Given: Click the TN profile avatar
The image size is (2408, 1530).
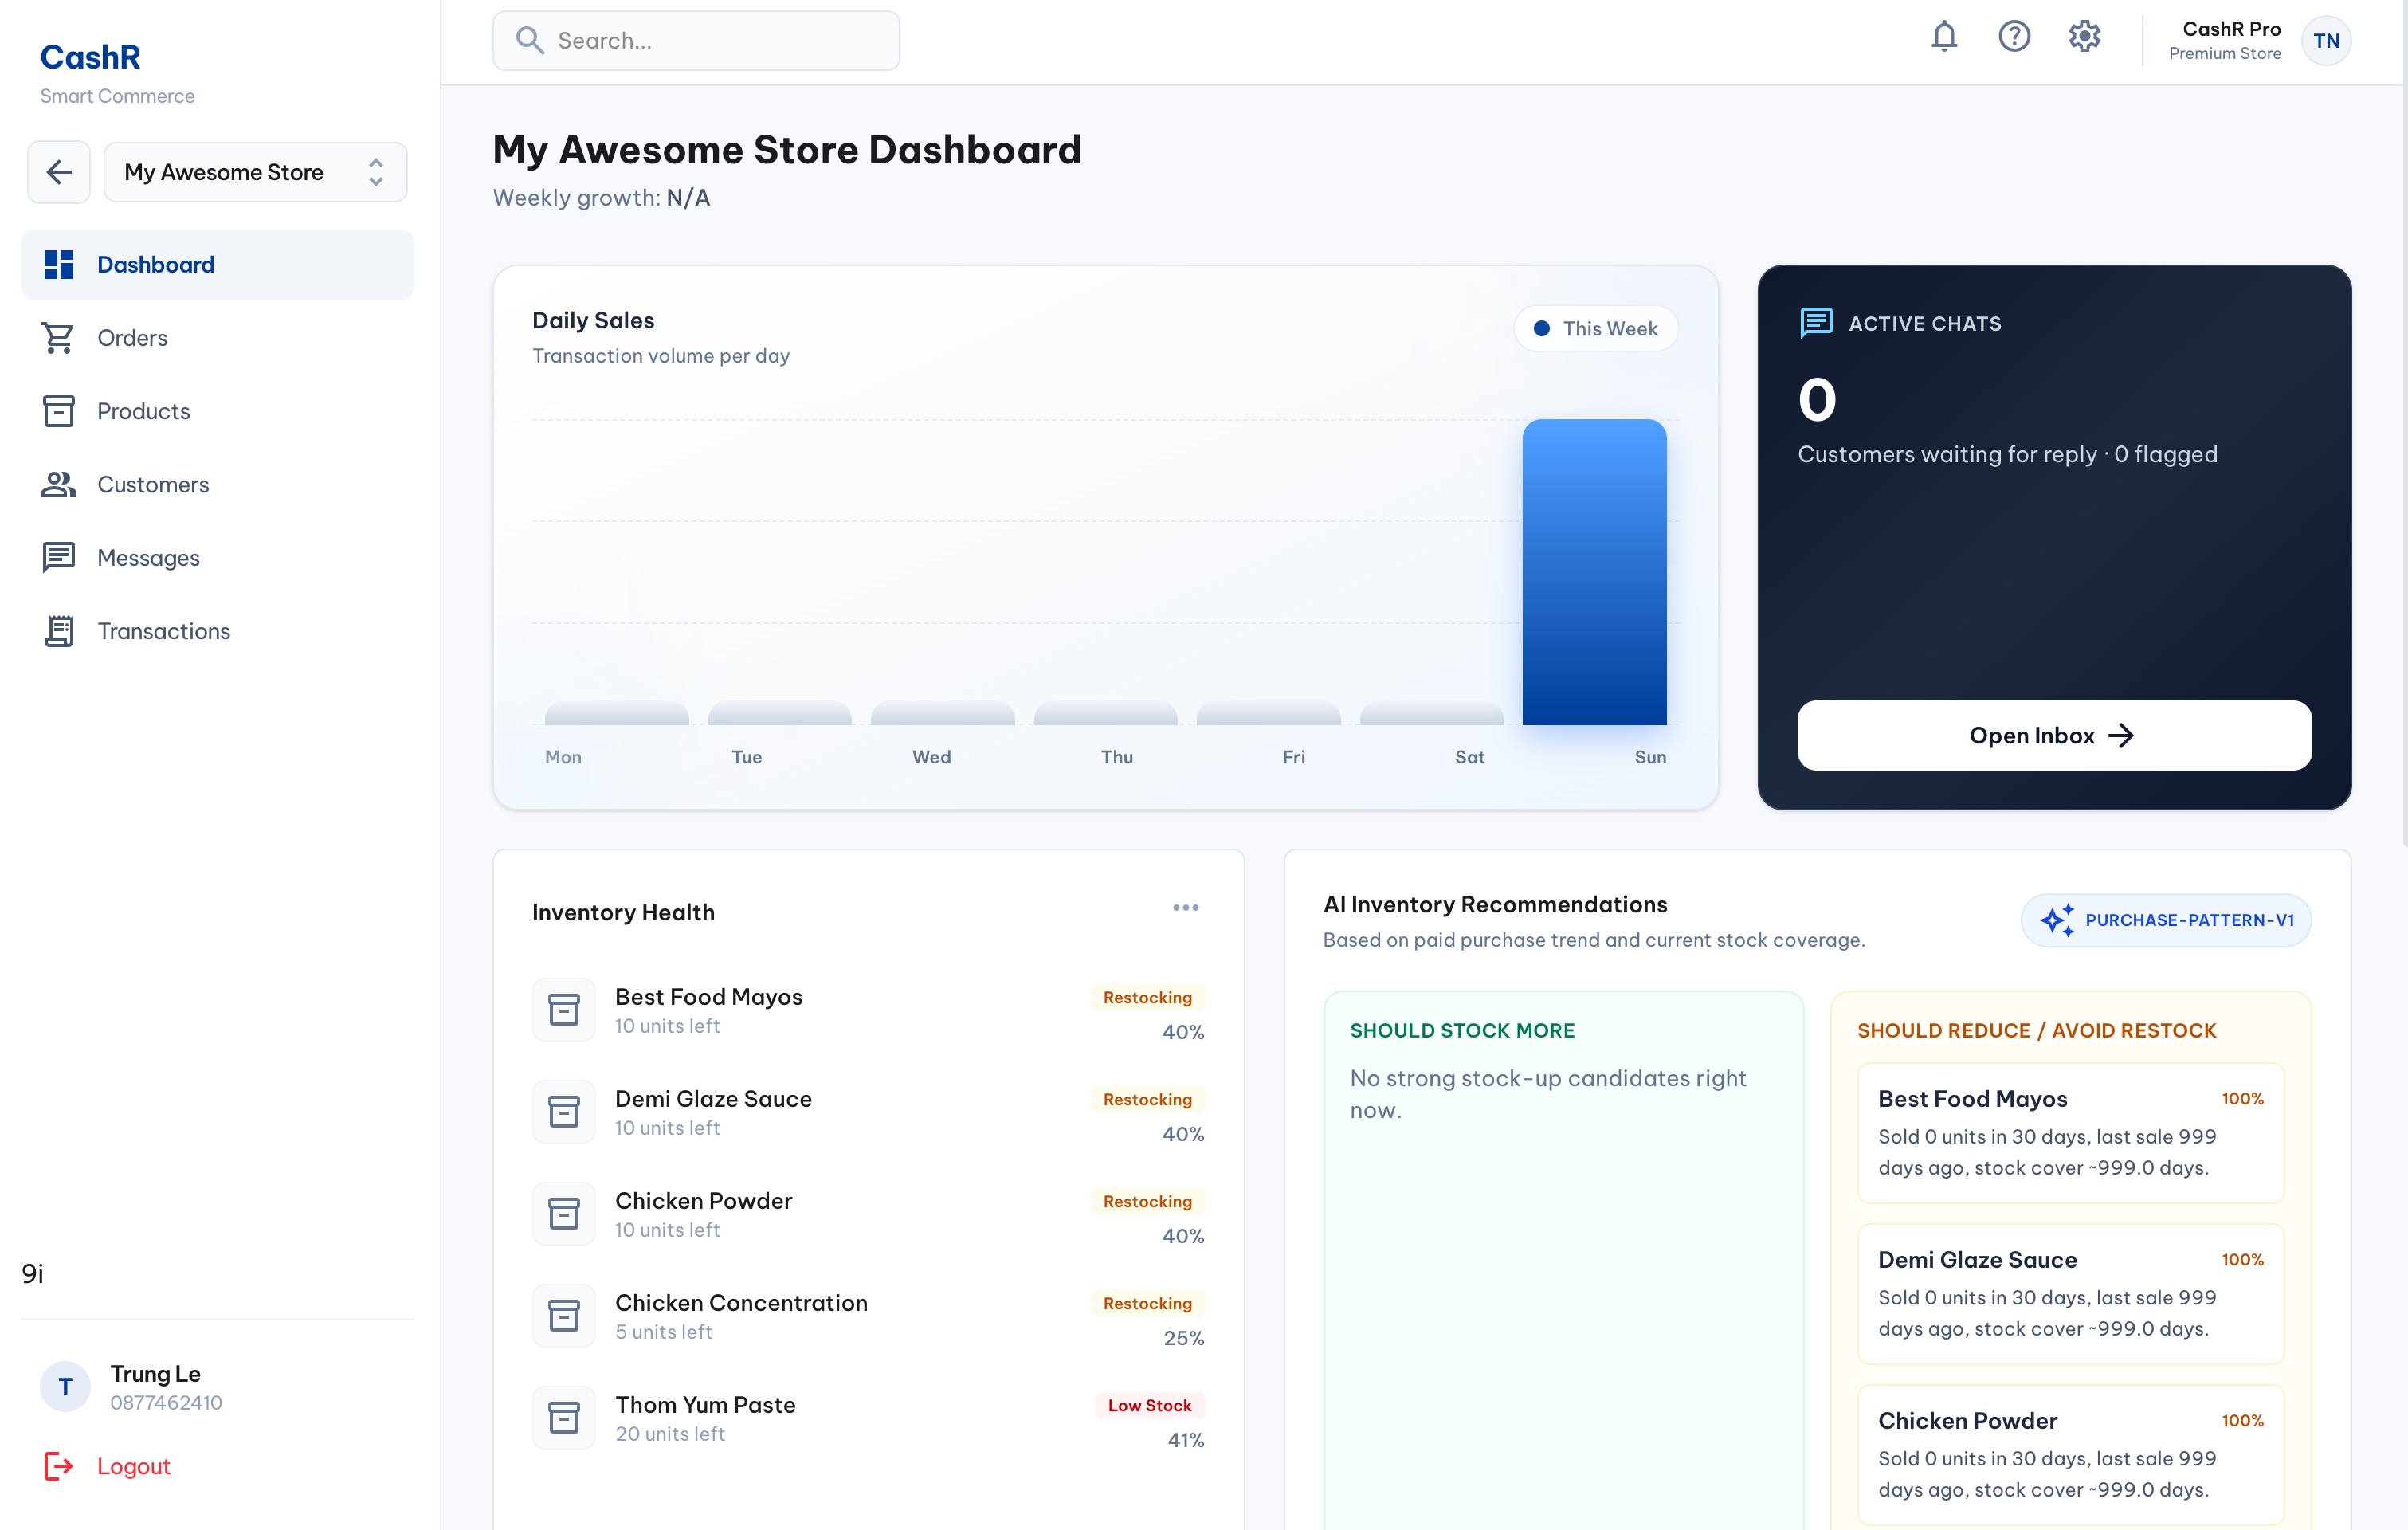Looking at the screenshot, I should coord(2325,41).
